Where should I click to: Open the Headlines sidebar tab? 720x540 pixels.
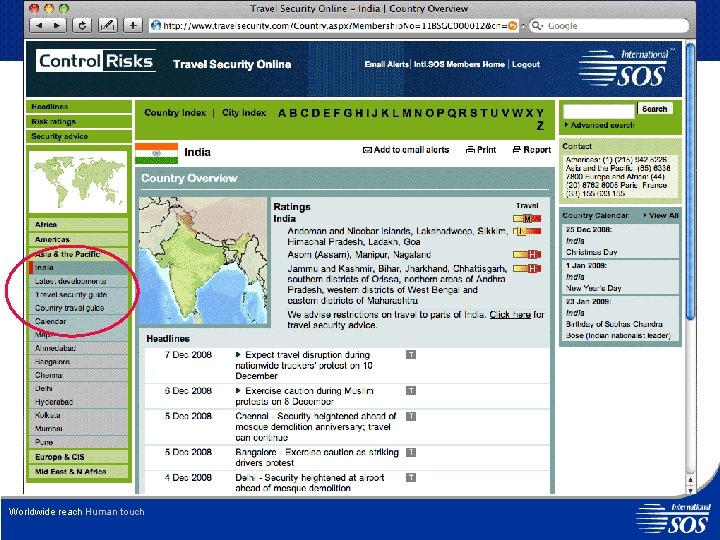(79, 107)
